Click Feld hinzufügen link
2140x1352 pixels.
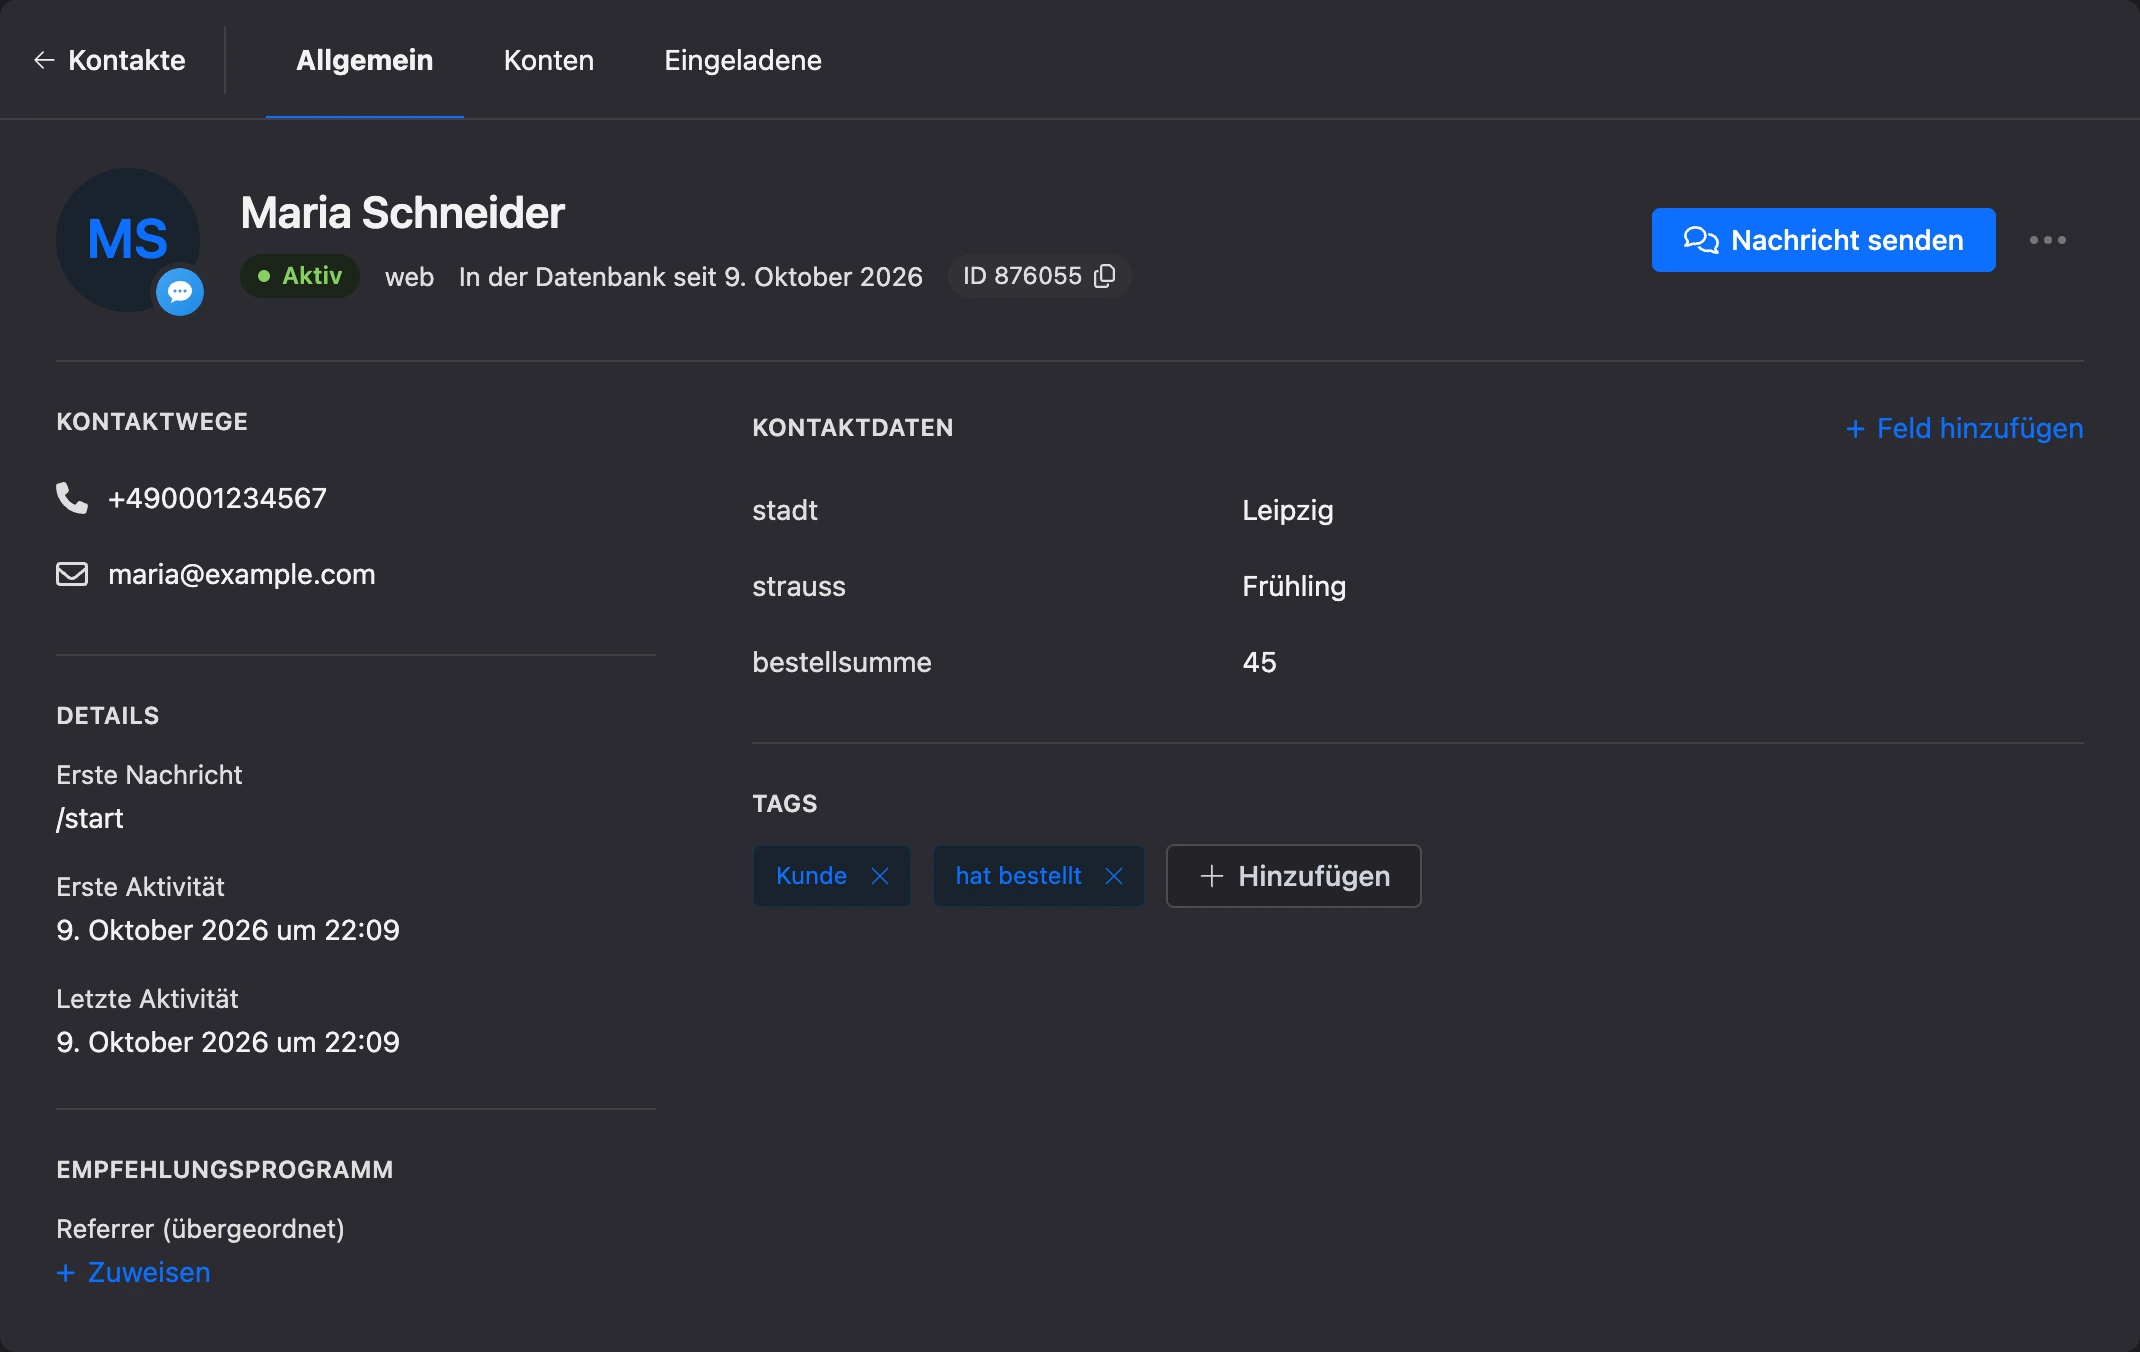click(1964, 428)
